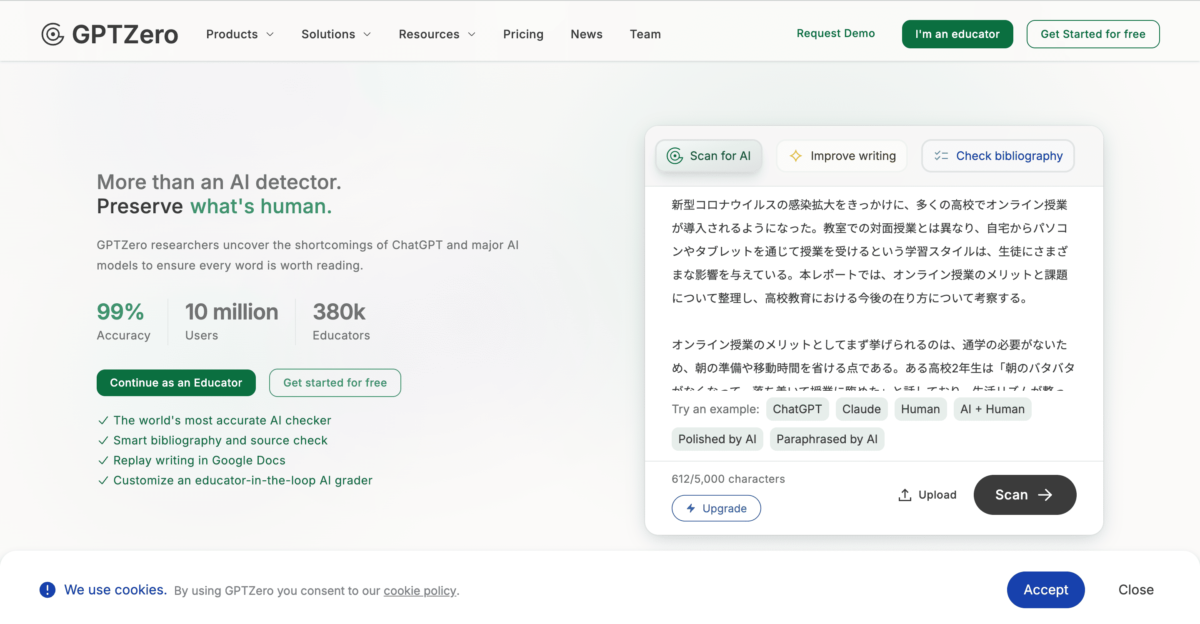Expand the Resources menu chevron
This screenshot has height=624, width=1200.
tap(471, 34)
